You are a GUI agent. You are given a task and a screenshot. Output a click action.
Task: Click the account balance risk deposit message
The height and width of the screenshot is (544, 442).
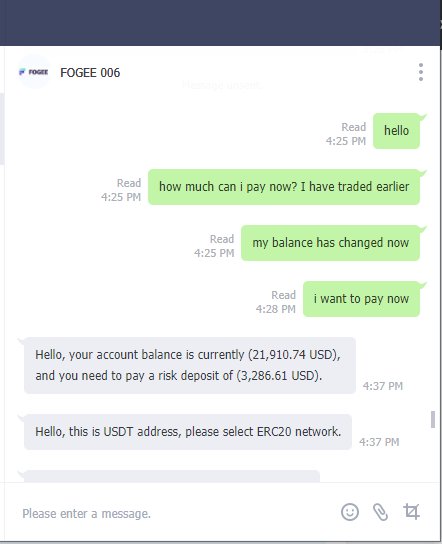coord(190,365)
